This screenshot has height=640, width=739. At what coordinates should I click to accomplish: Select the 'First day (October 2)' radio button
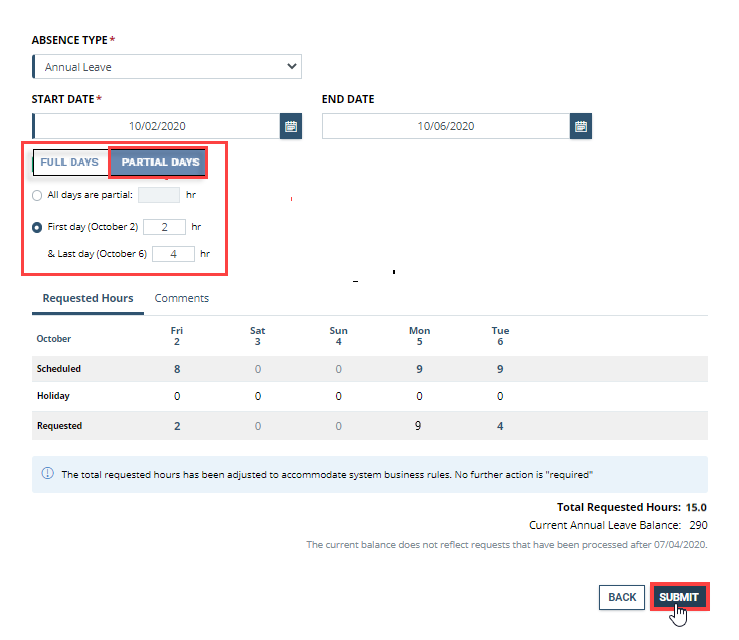[37, 228]
